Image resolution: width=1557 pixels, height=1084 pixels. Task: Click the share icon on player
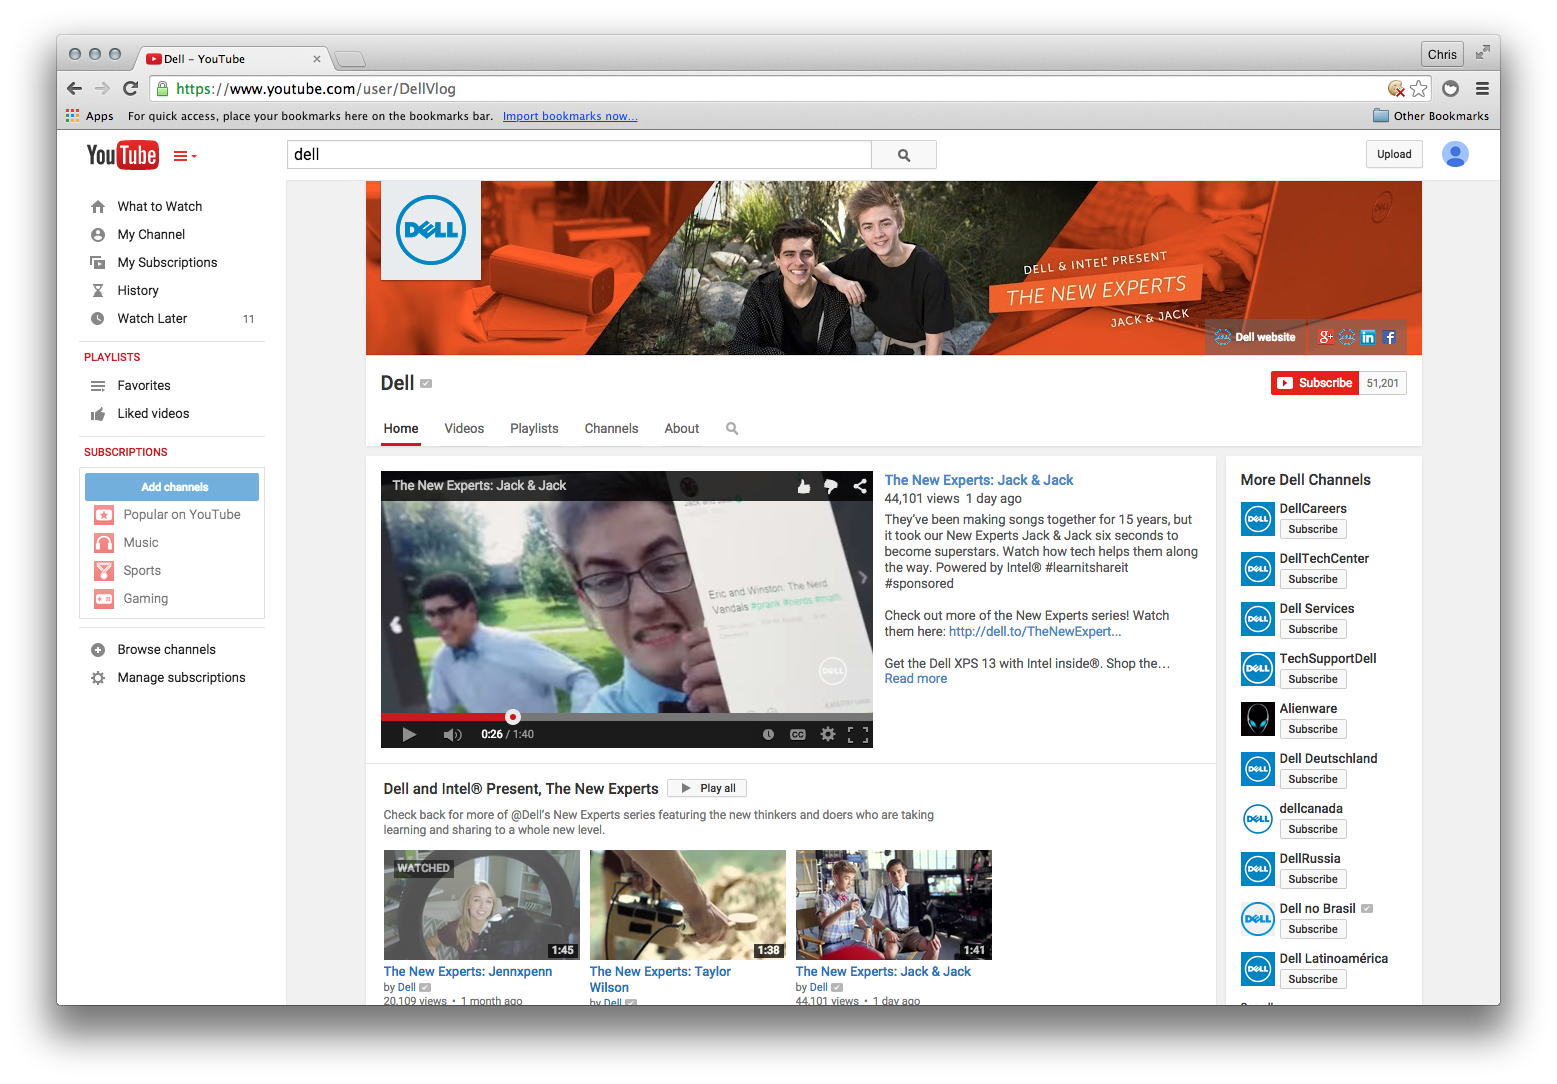click(860, 486)
